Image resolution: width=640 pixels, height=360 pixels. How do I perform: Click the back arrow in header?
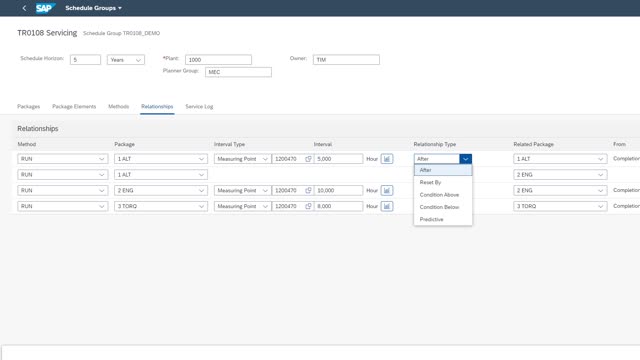point(24,8)
